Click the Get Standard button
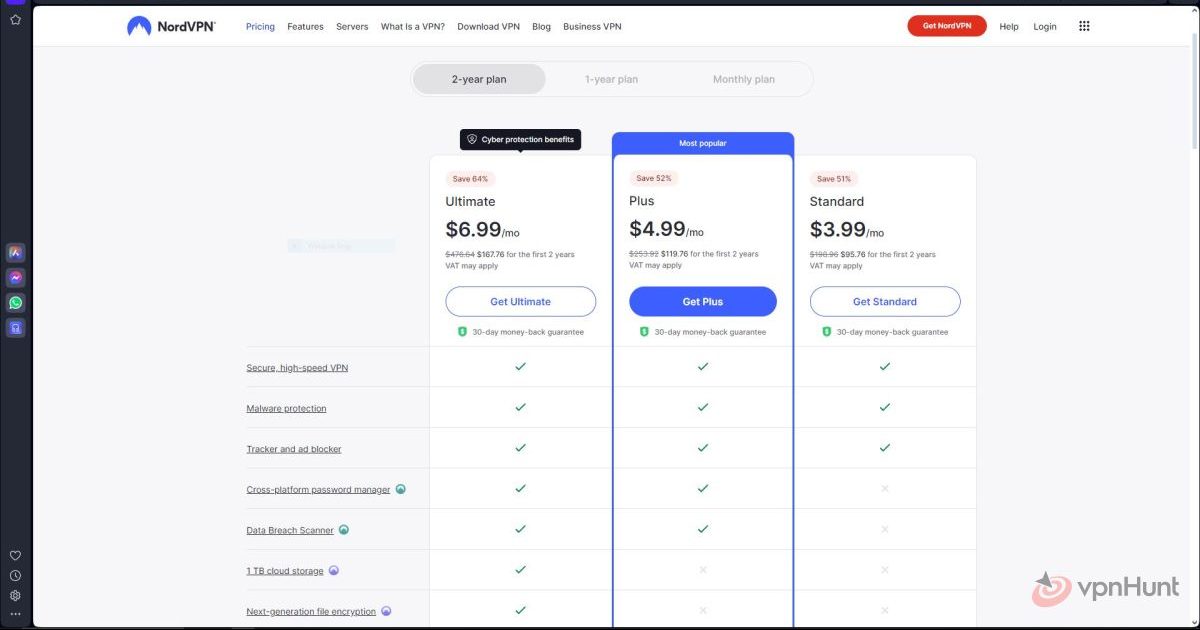The height and width of the screenshot is (630, 1200). coord(885,301)
